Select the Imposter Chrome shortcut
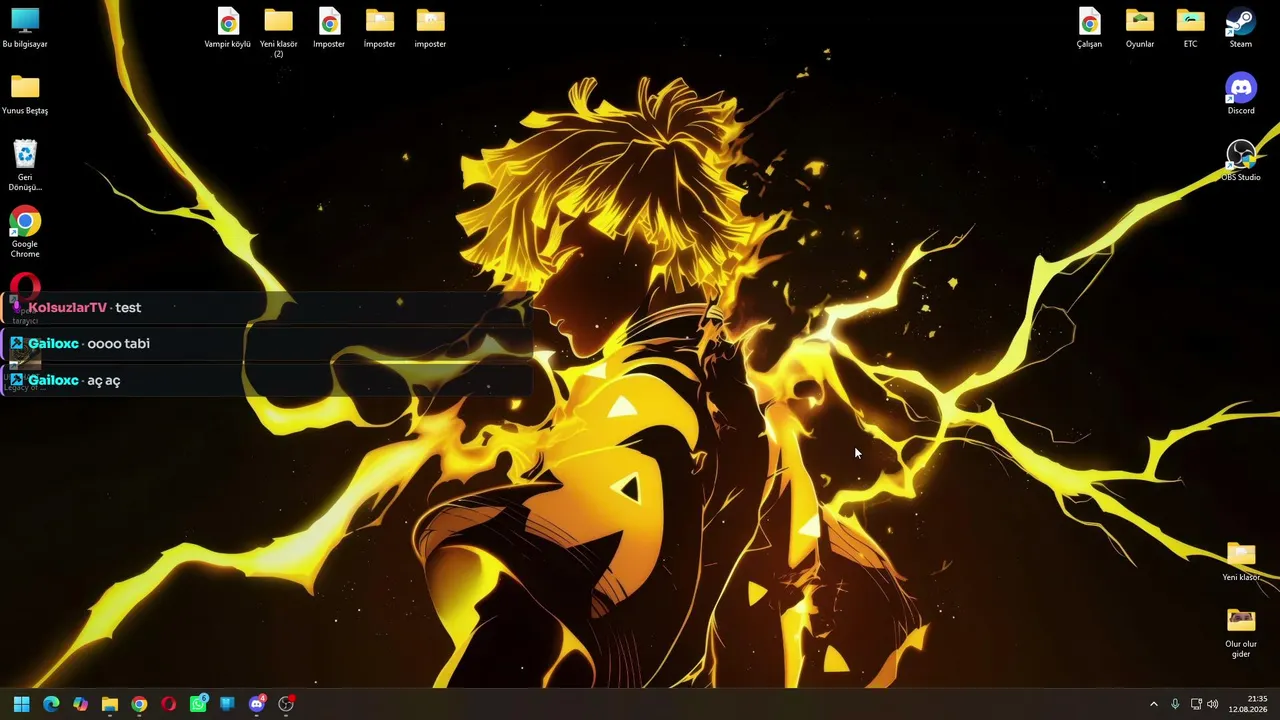 click(x=329, y=27)
